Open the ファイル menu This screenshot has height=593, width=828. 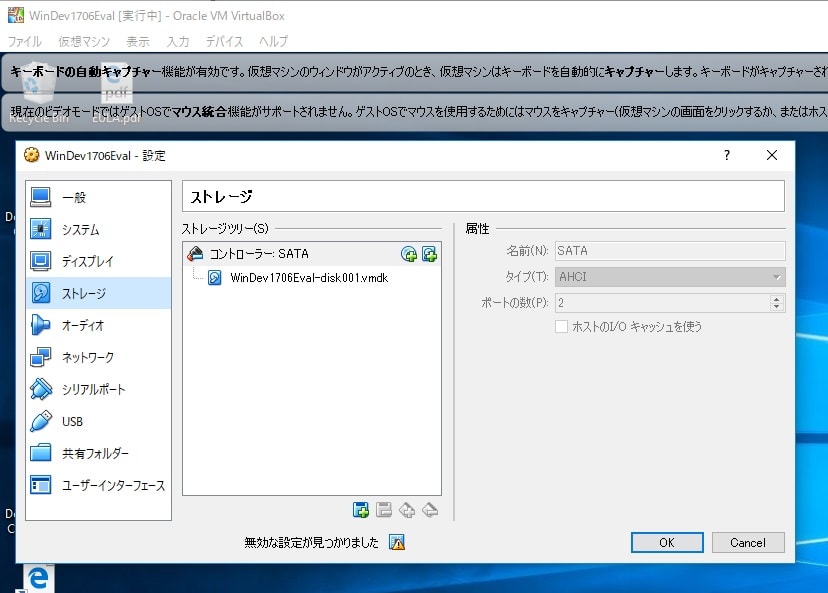[x=24, y=41]
